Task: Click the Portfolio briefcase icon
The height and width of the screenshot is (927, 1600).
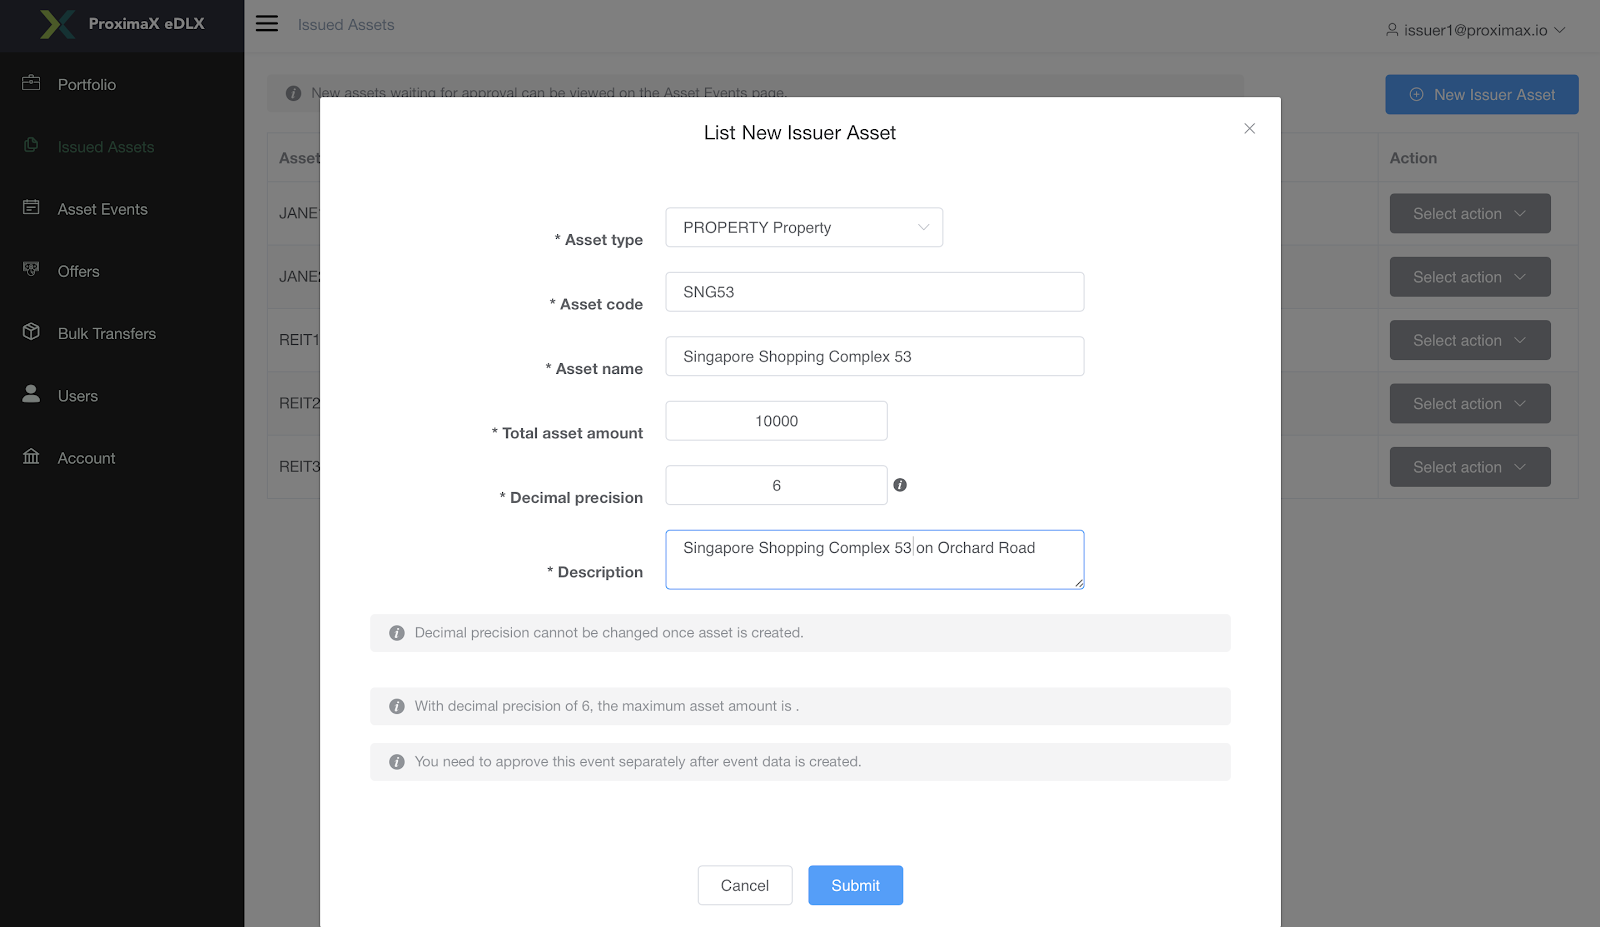Action: coord(32,83)
